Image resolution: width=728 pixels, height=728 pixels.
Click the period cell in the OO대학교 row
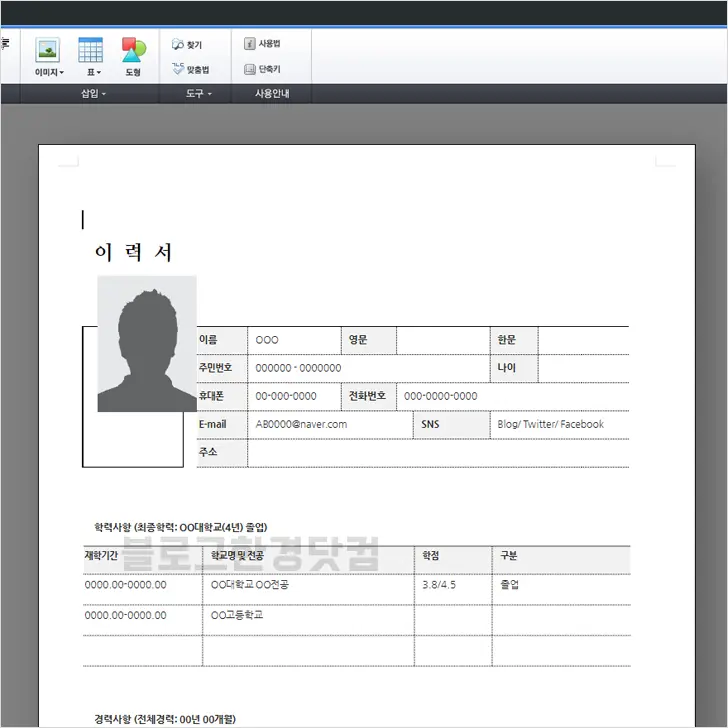(x=143, y=589)
